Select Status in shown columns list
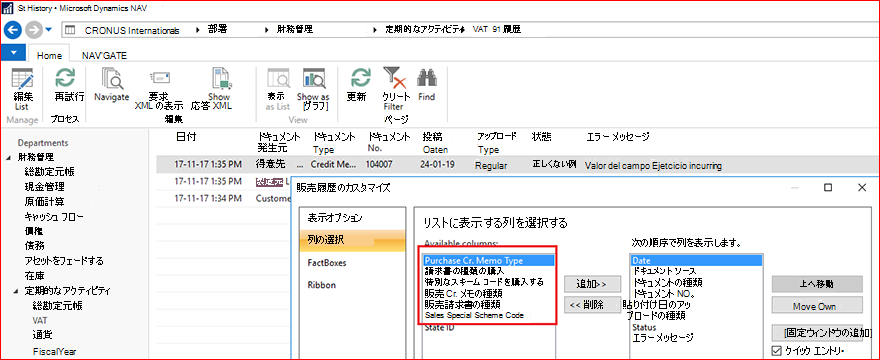 644,327
